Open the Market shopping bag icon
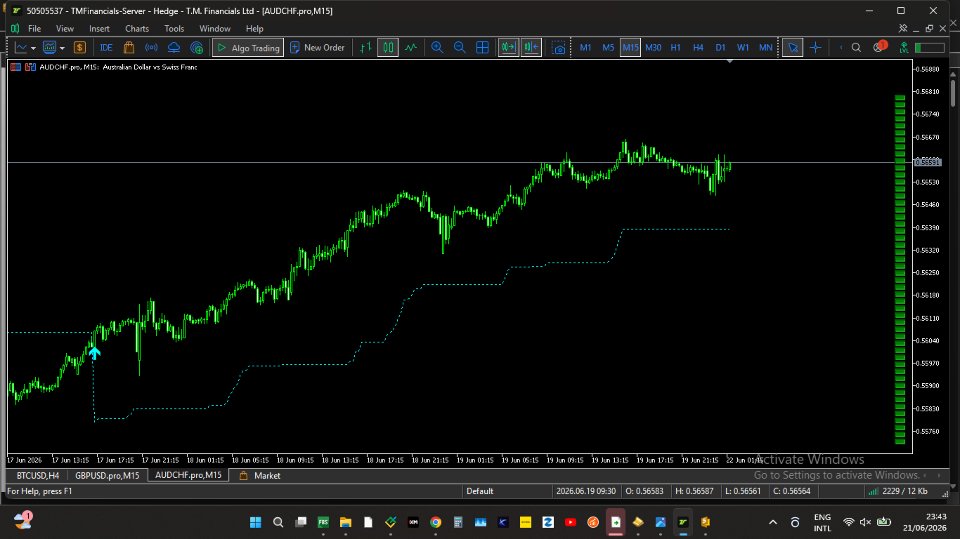This screenshot has height=539, width=960. pyautogui.click(x=129, y=47)
